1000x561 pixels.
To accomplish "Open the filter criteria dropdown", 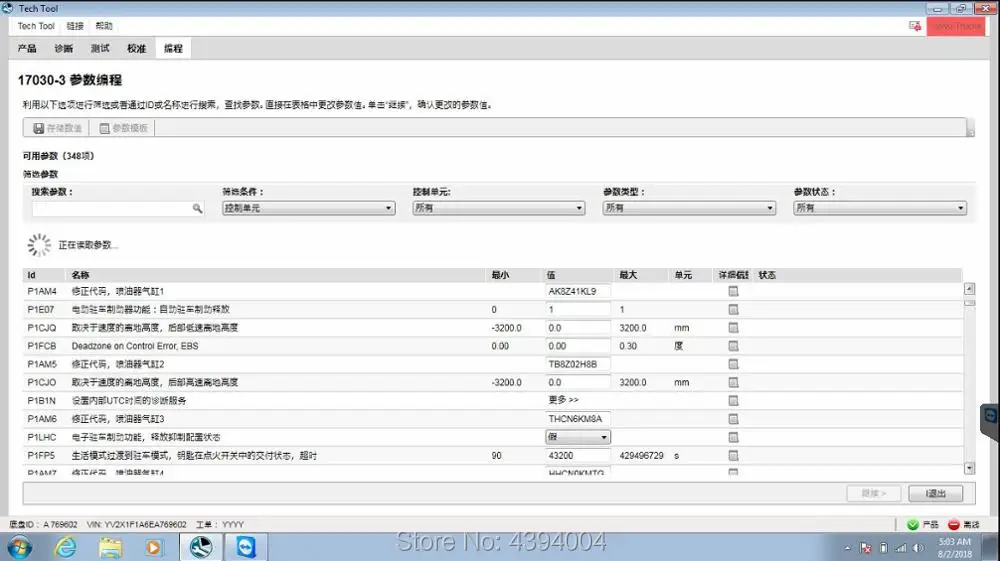I will click(x=309, y=208).
